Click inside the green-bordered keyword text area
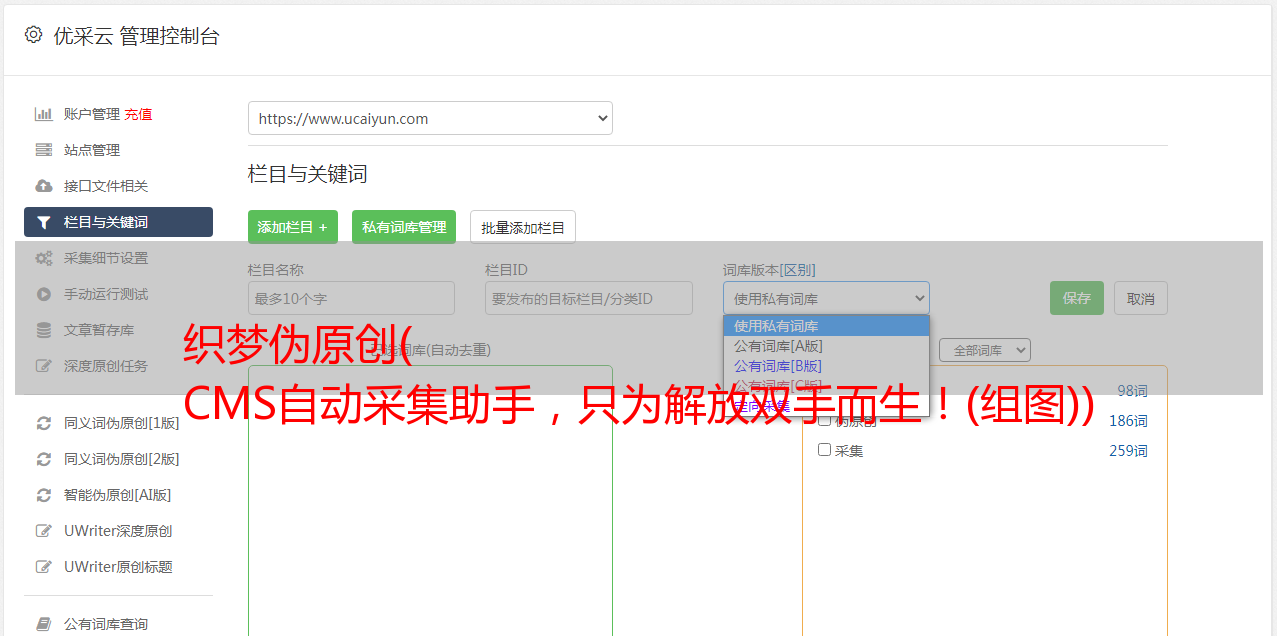 pos(430,500)
